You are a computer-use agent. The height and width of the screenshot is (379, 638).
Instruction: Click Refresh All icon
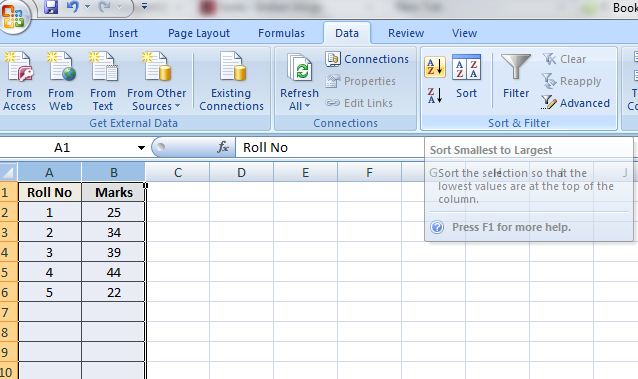tap(300, 68)
